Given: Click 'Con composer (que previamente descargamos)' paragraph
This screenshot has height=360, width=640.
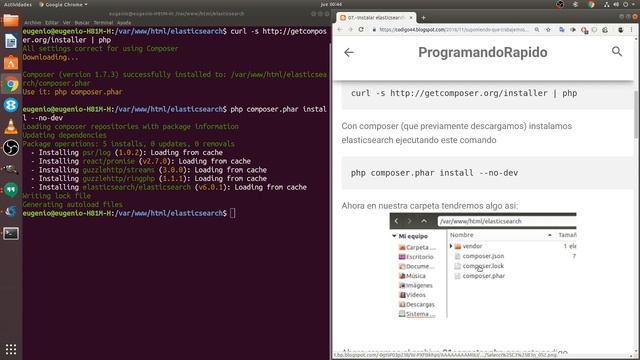Looking at the screenshot, I should click(x=457, y=133).
